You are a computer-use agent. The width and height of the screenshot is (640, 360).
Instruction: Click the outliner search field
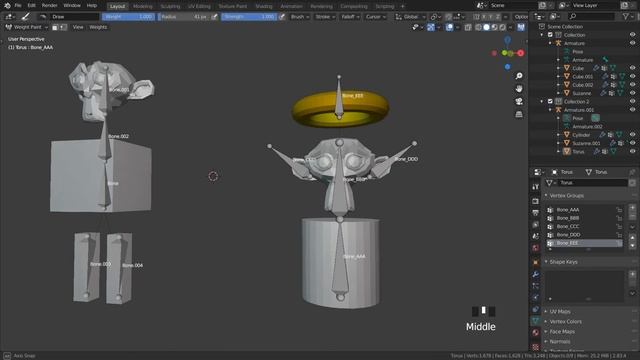point(592,16)
